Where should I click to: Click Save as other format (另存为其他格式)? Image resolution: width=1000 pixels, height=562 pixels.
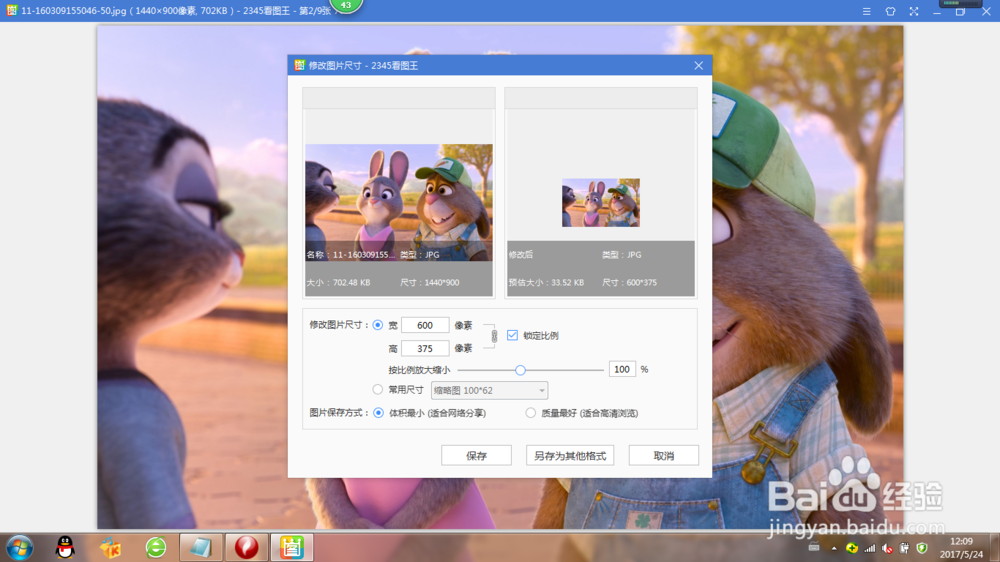570,455
